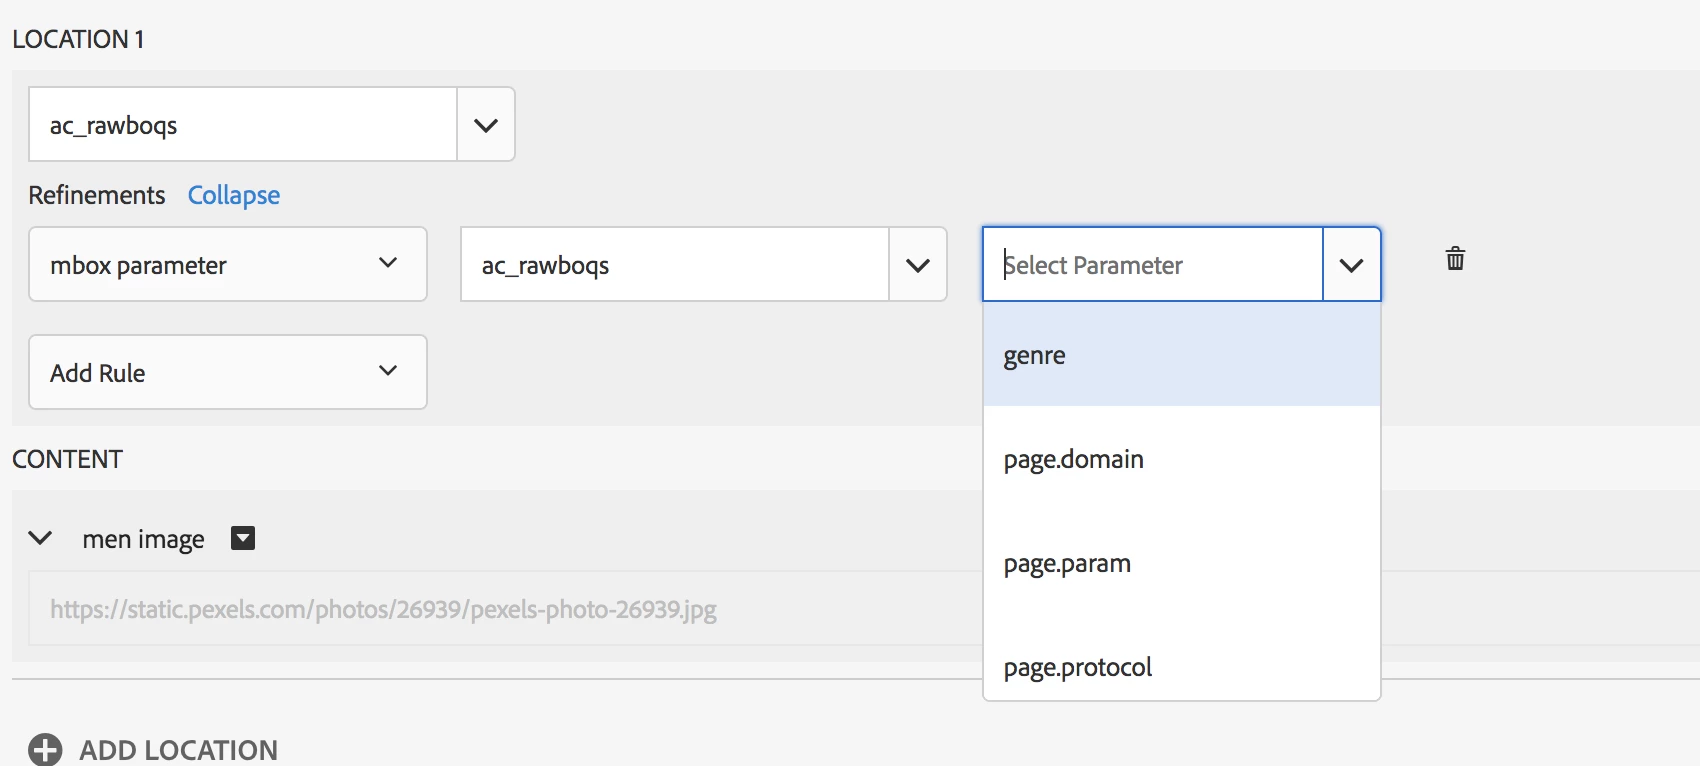Expand the refinement ac_rawboqs dropdown arrow
1700x766 pixels.
pos(918,265)
